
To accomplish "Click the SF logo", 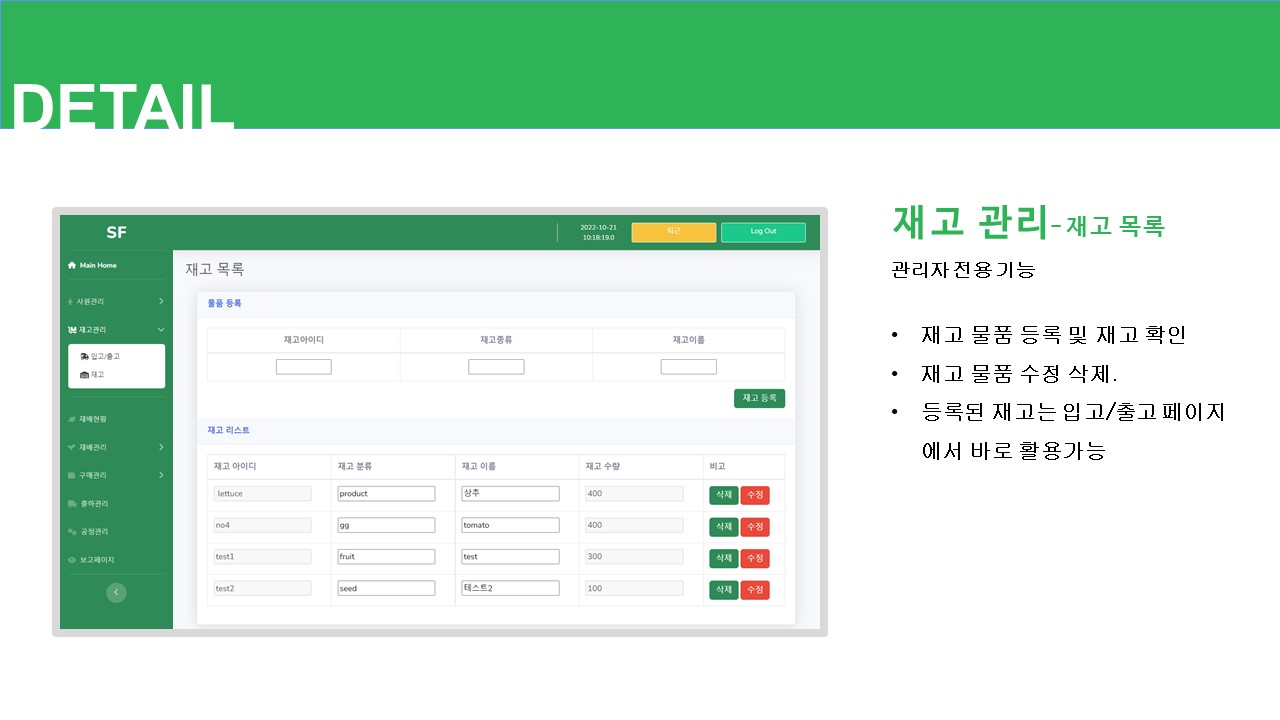I will pyautogui.click(x=116, y=232).
